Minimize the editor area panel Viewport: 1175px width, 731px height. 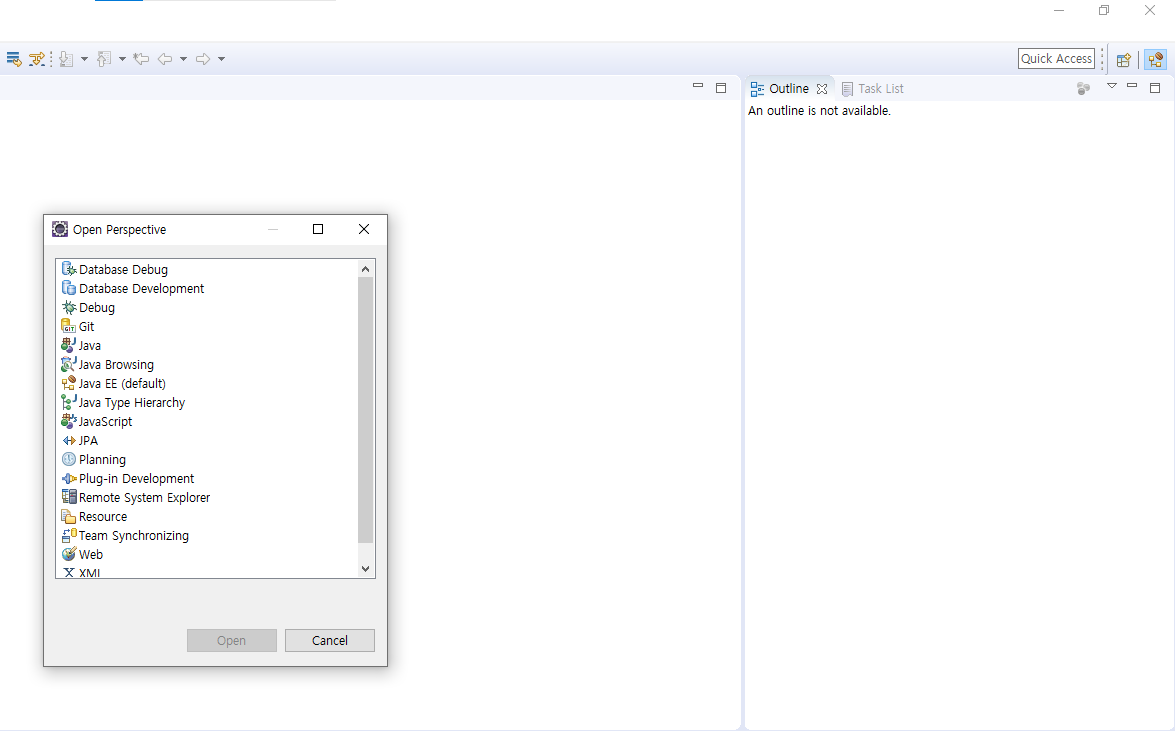click(698, 86)
